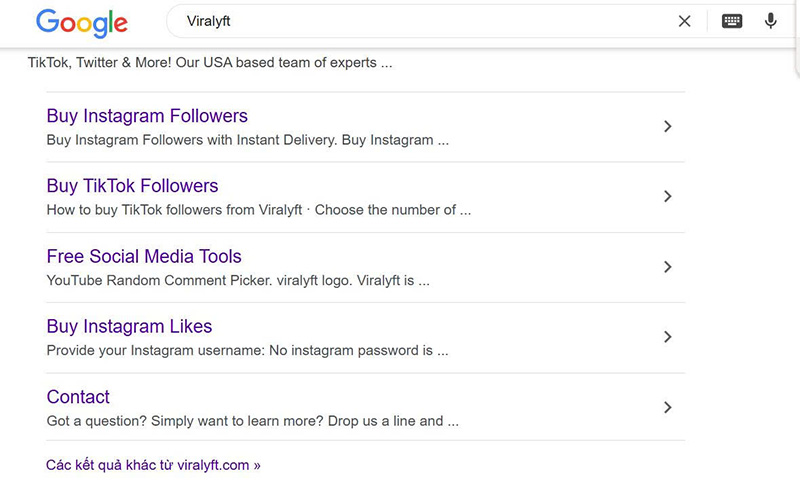The height and width of the screenshot is (480, 800).
Task: Start voice search with the microphone icon
Action: [770, 21]
